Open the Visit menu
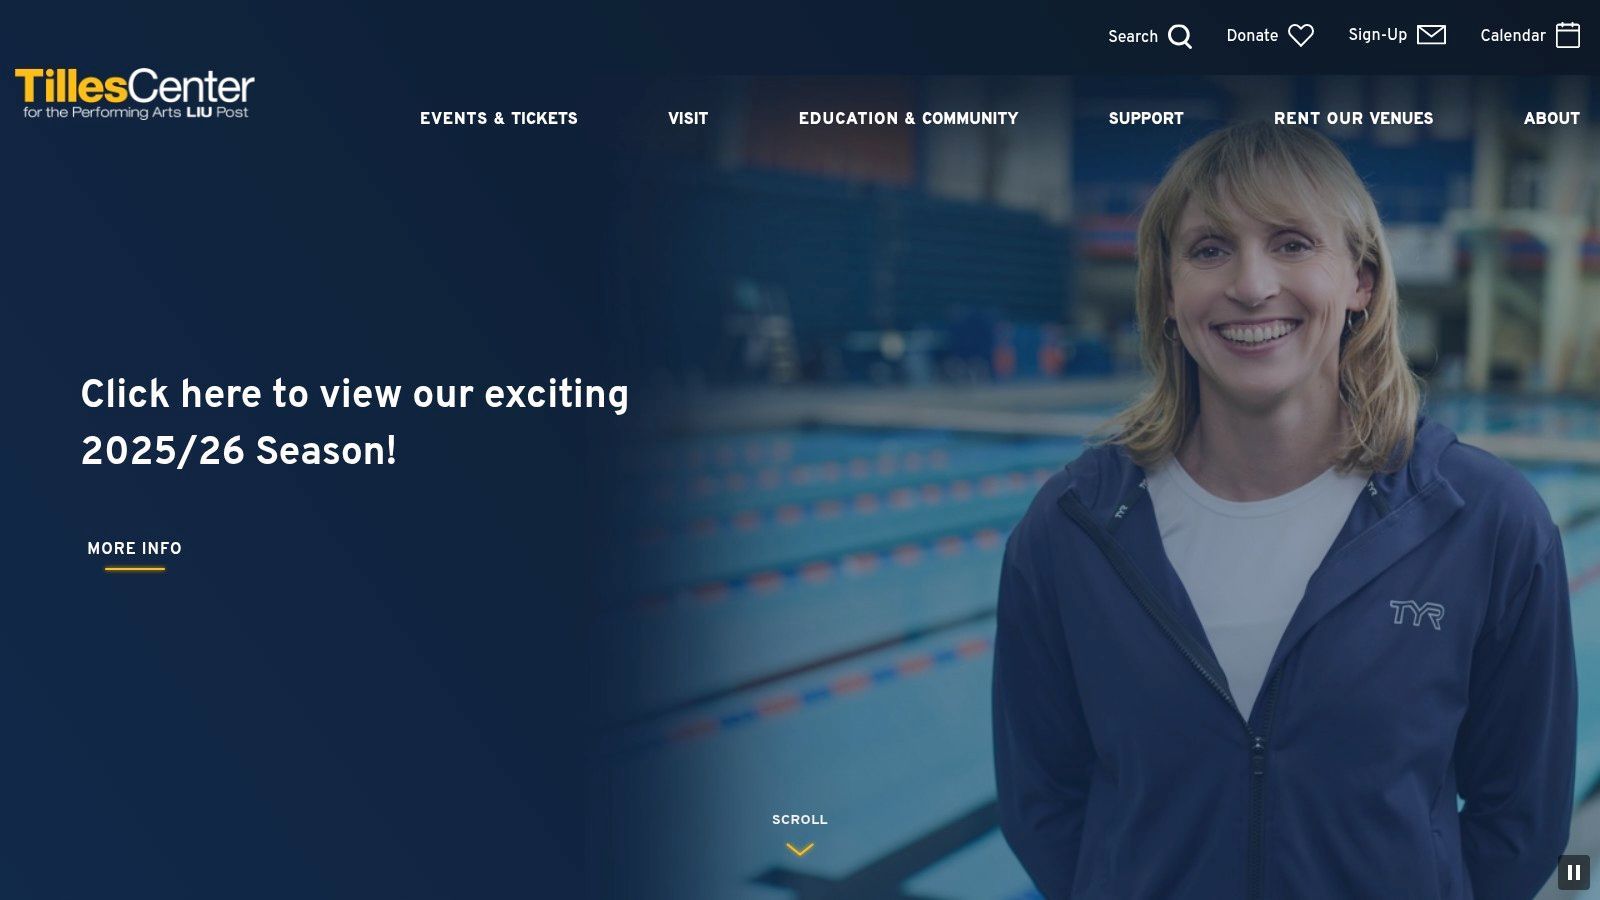The height and width of the screenshot is (900, 1600). click(688, 118)
